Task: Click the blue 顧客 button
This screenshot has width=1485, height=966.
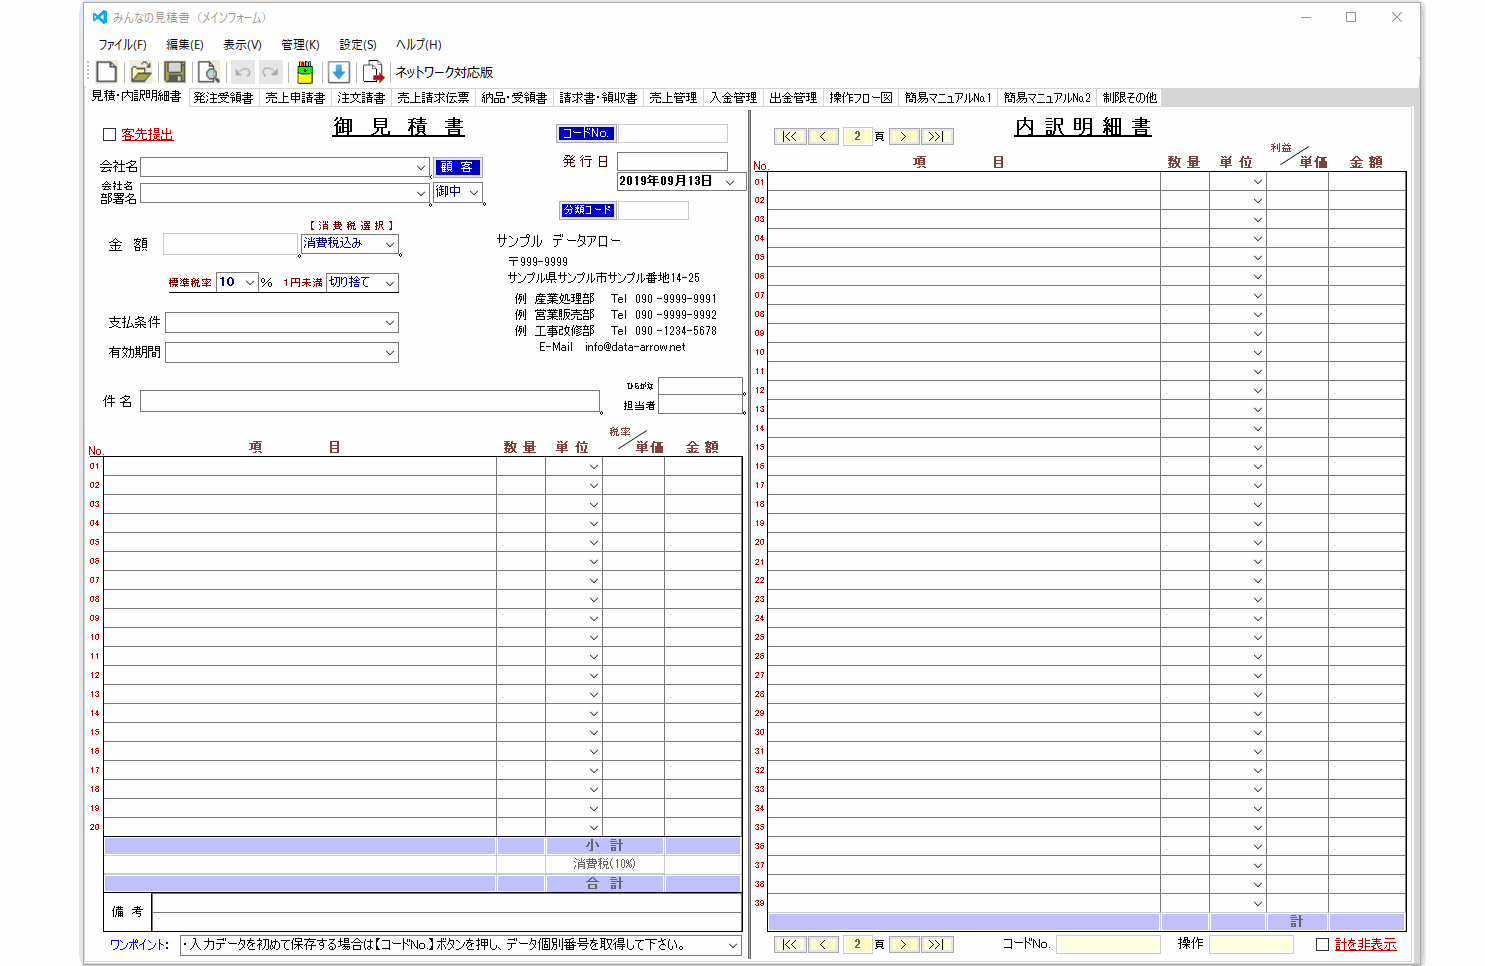Action: 458,167
